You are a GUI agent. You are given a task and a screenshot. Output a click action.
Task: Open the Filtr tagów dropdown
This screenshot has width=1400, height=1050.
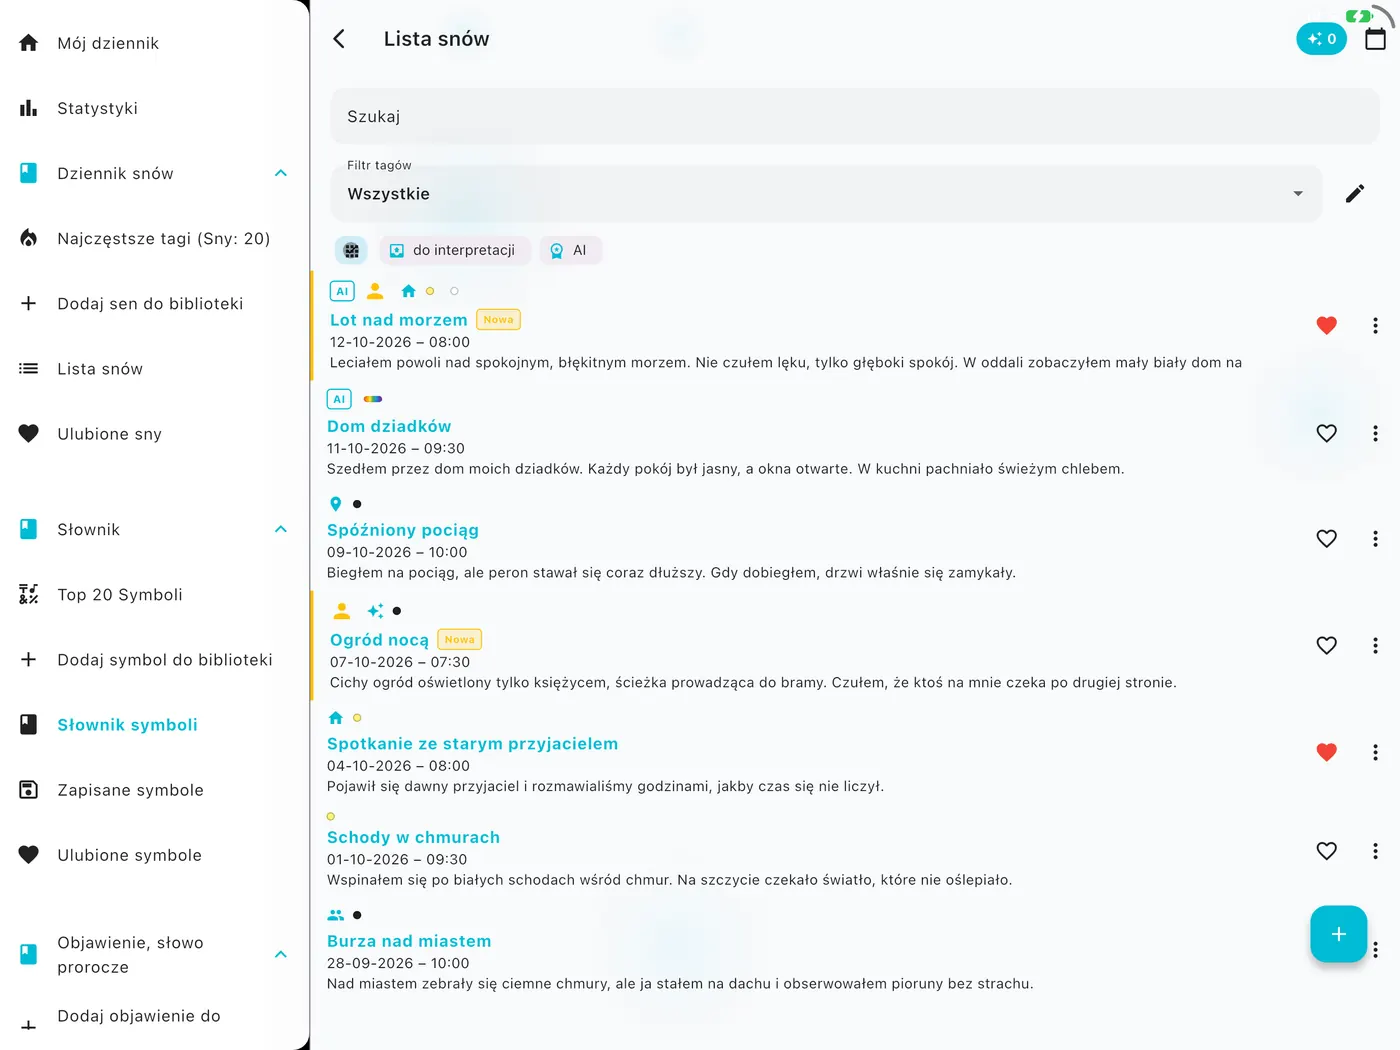point(826,193)
